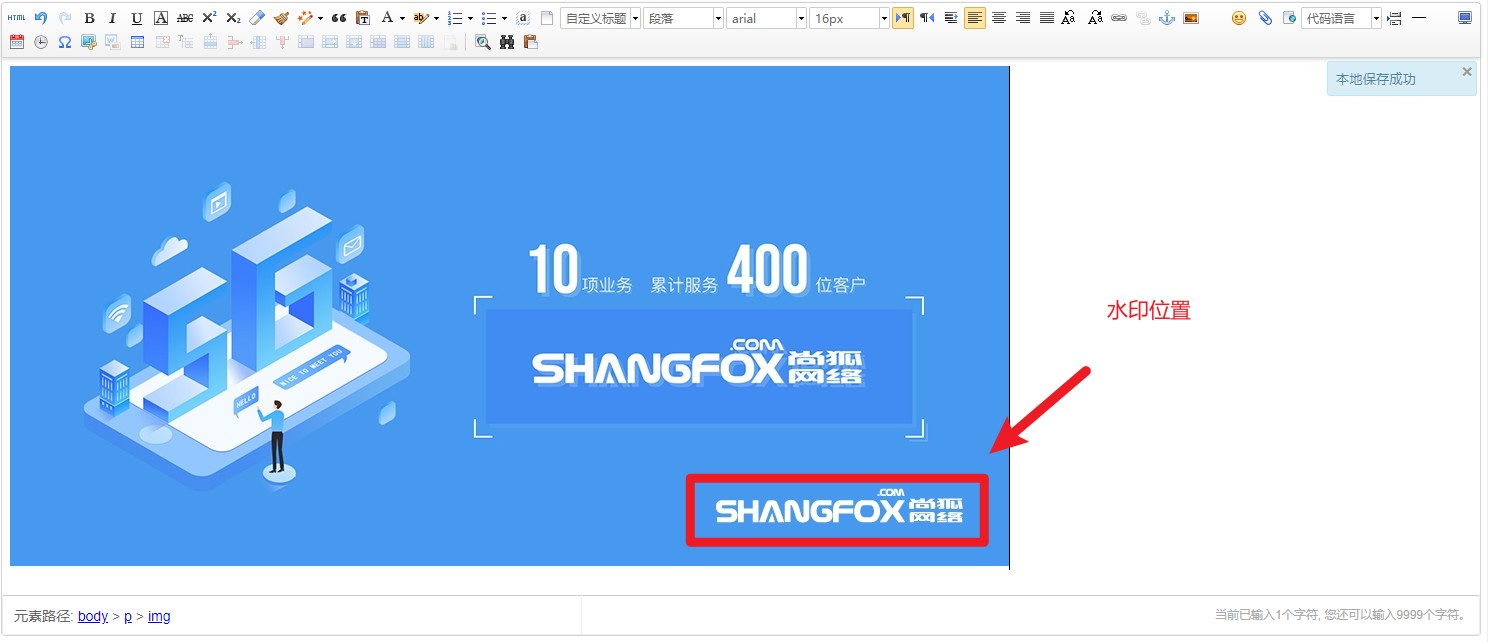Toggle italic formatting
The width and height of the screenshot is (1492, 642).
[x=113, y=18]
